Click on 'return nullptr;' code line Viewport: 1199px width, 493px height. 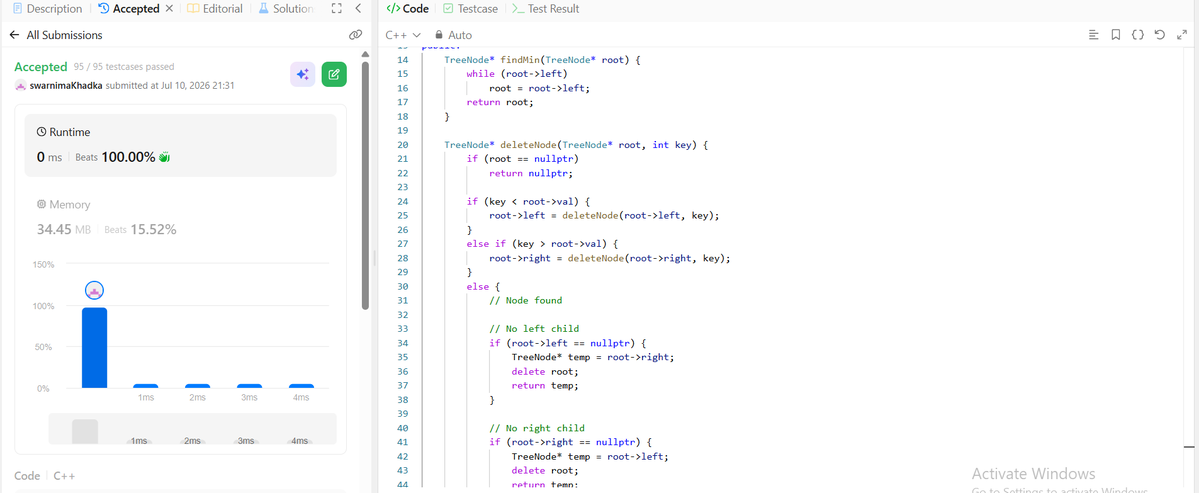pos(531,173)
